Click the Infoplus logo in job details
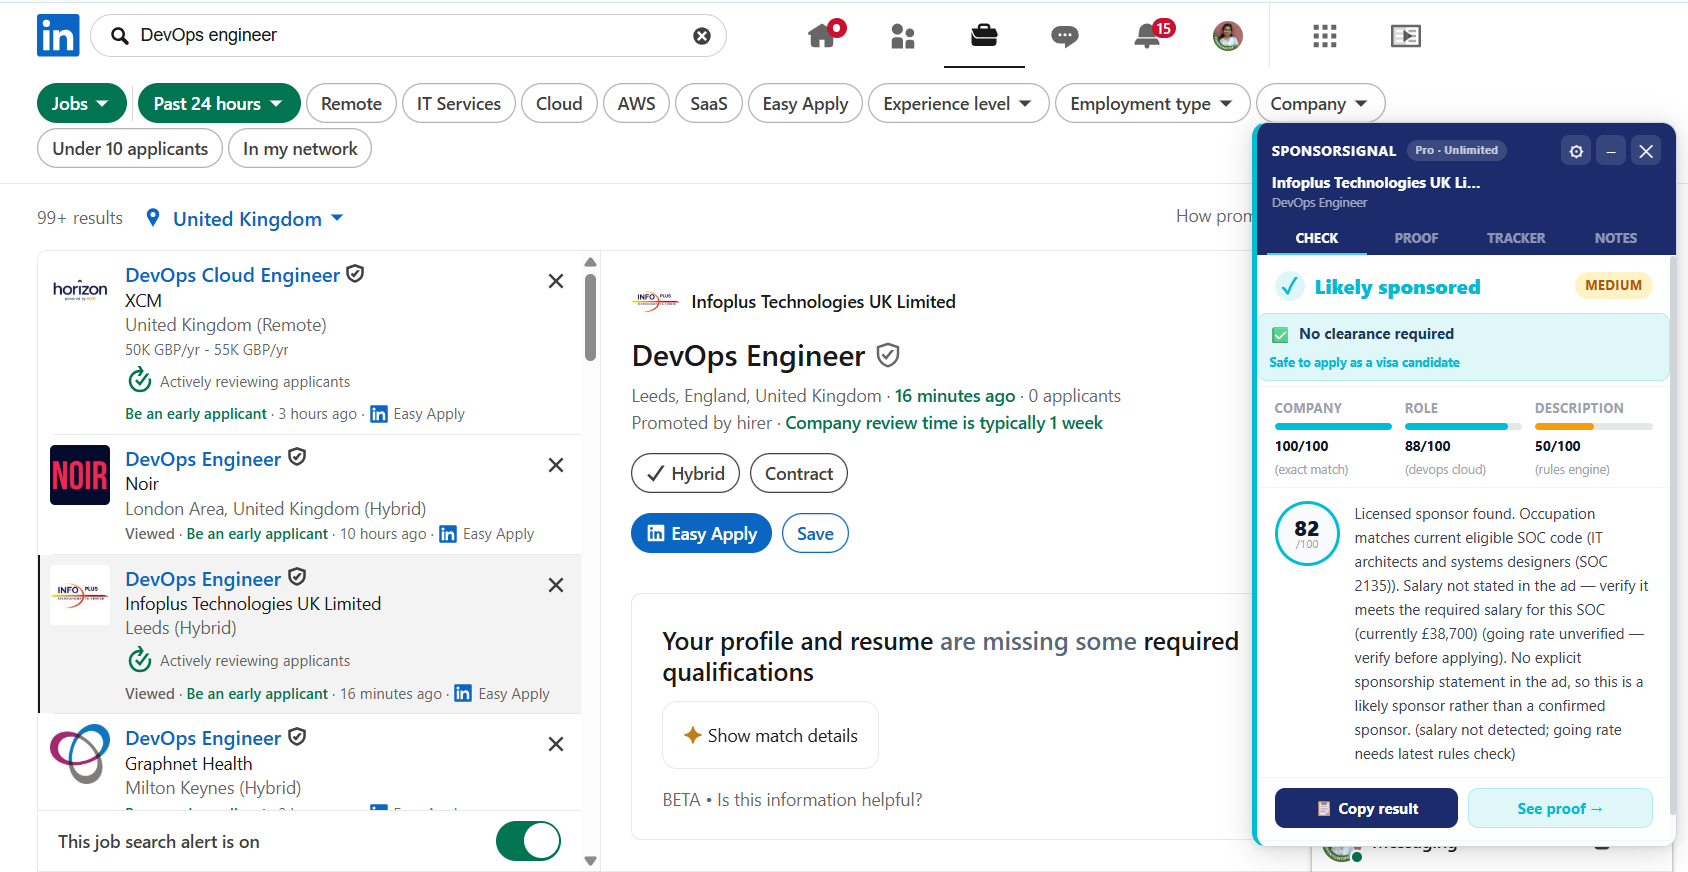Screen dimensions: 1688x872 click(x=656, y=301)
